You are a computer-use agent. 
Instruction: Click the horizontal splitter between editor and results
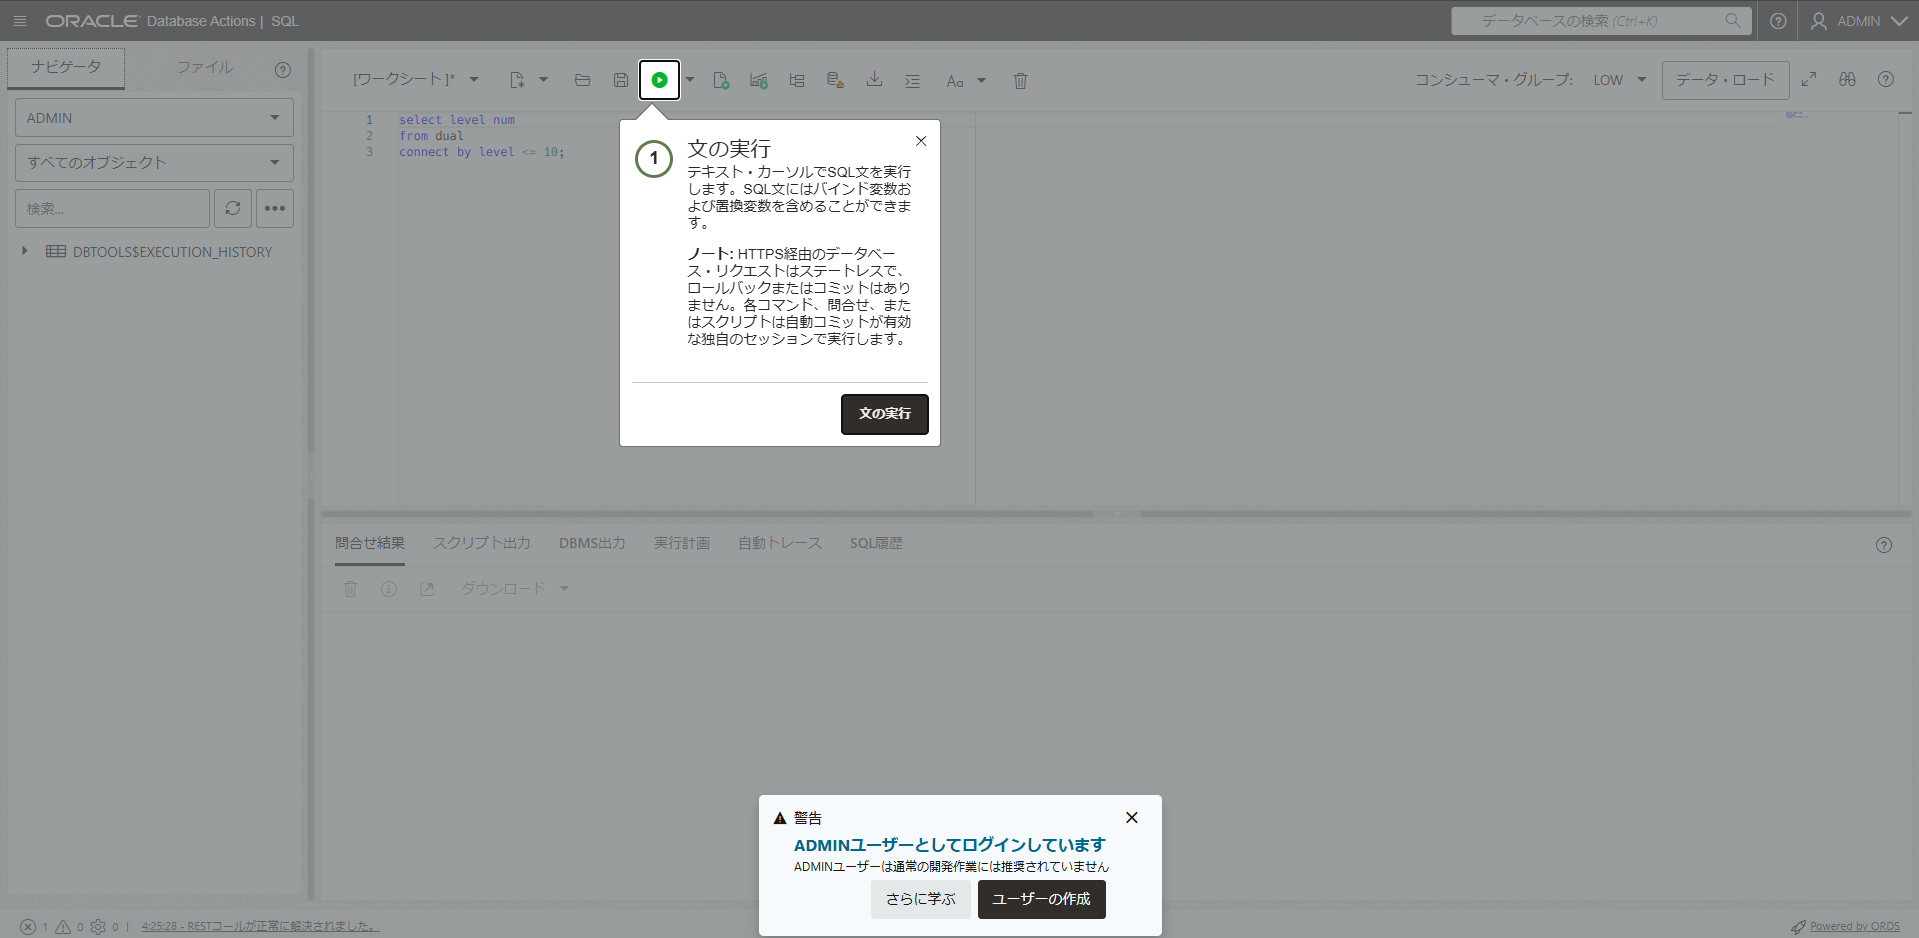[1117, 513]
